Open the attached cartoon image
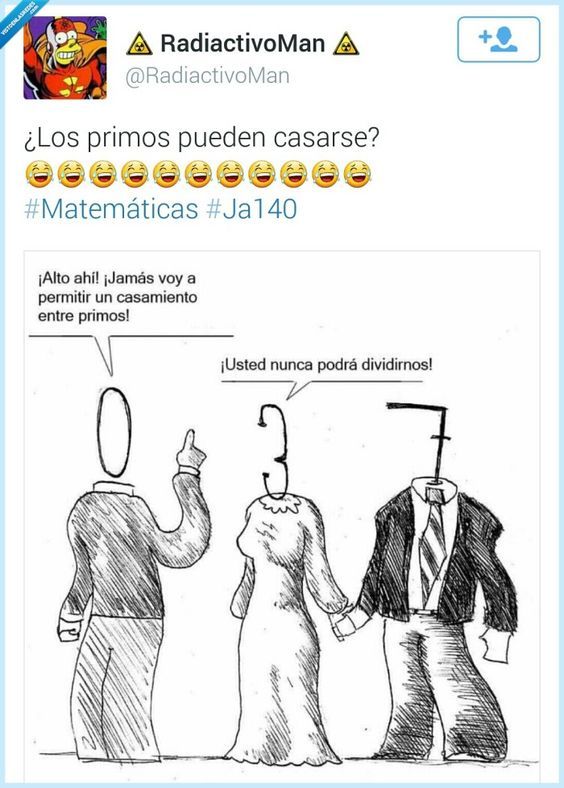The height and width of the screenshot is (788, 564). [282, 516]
